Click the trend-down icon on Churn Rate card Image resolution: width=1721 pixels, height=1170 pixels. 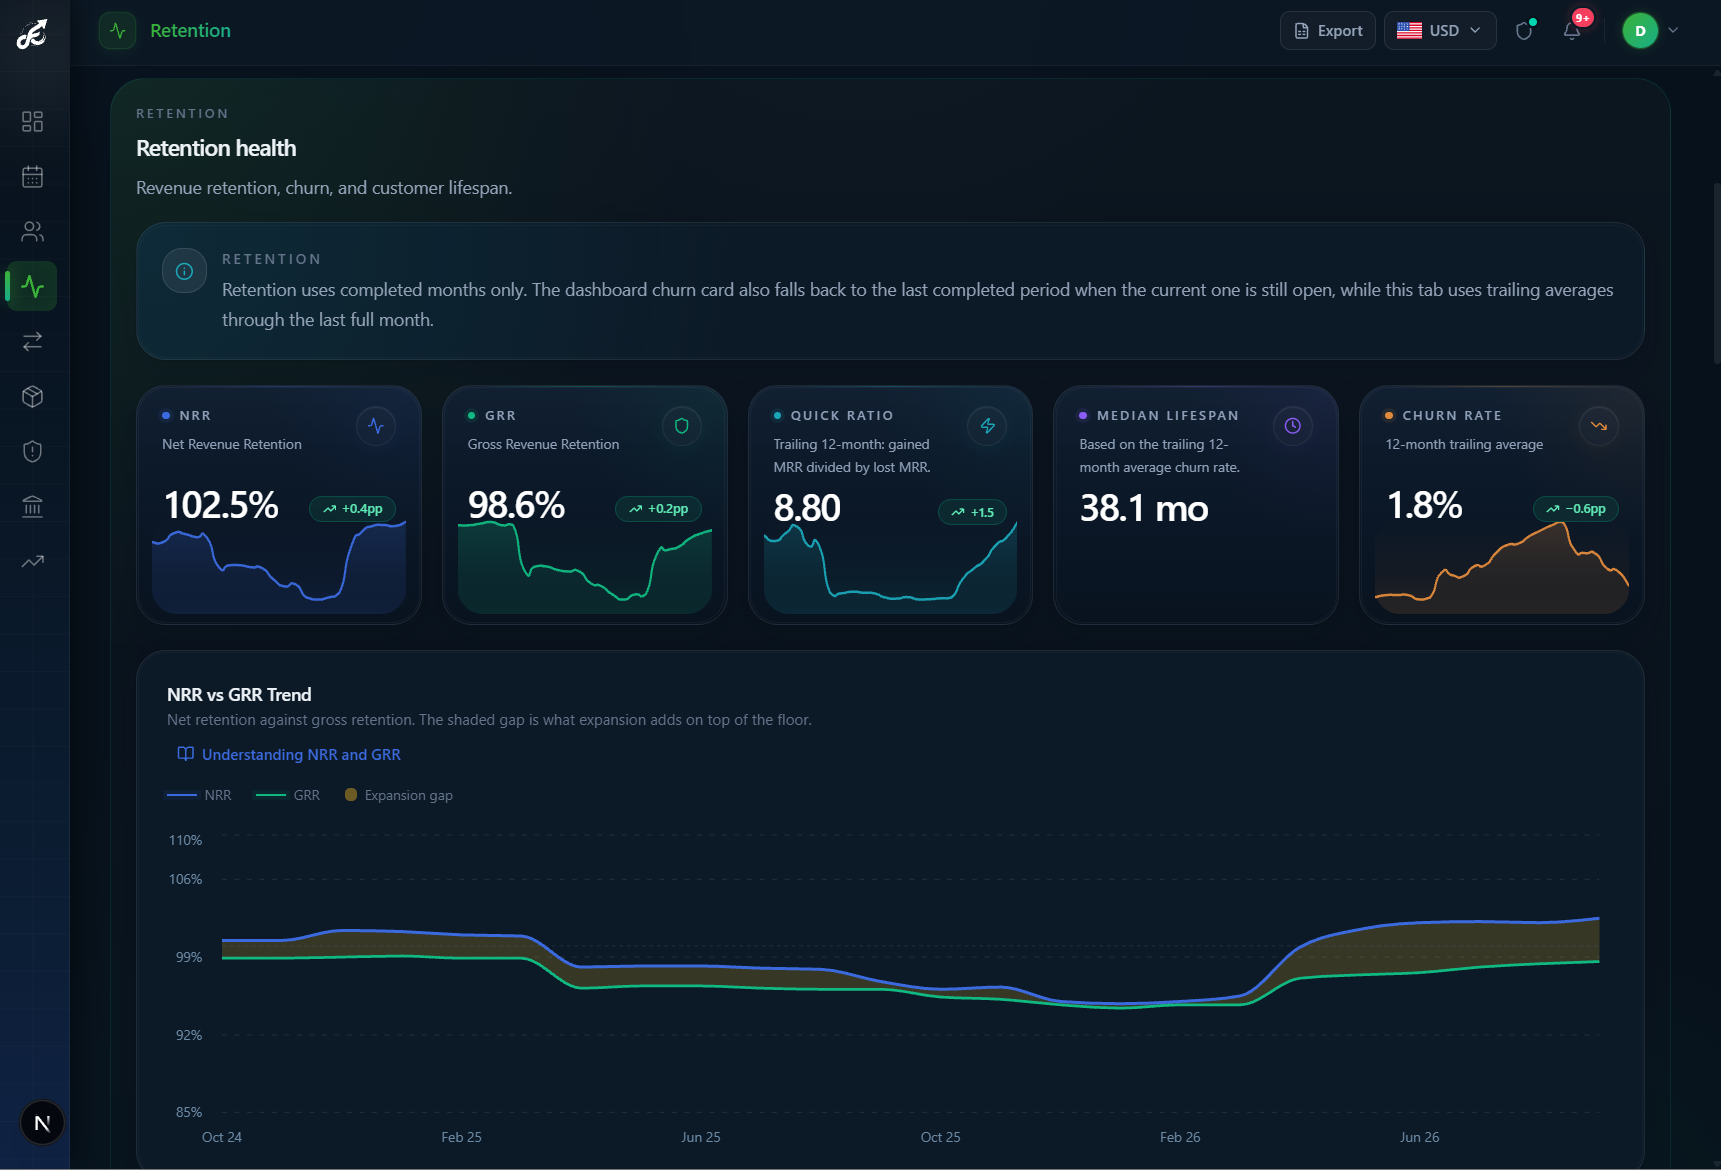click(x=1599, y=426)
